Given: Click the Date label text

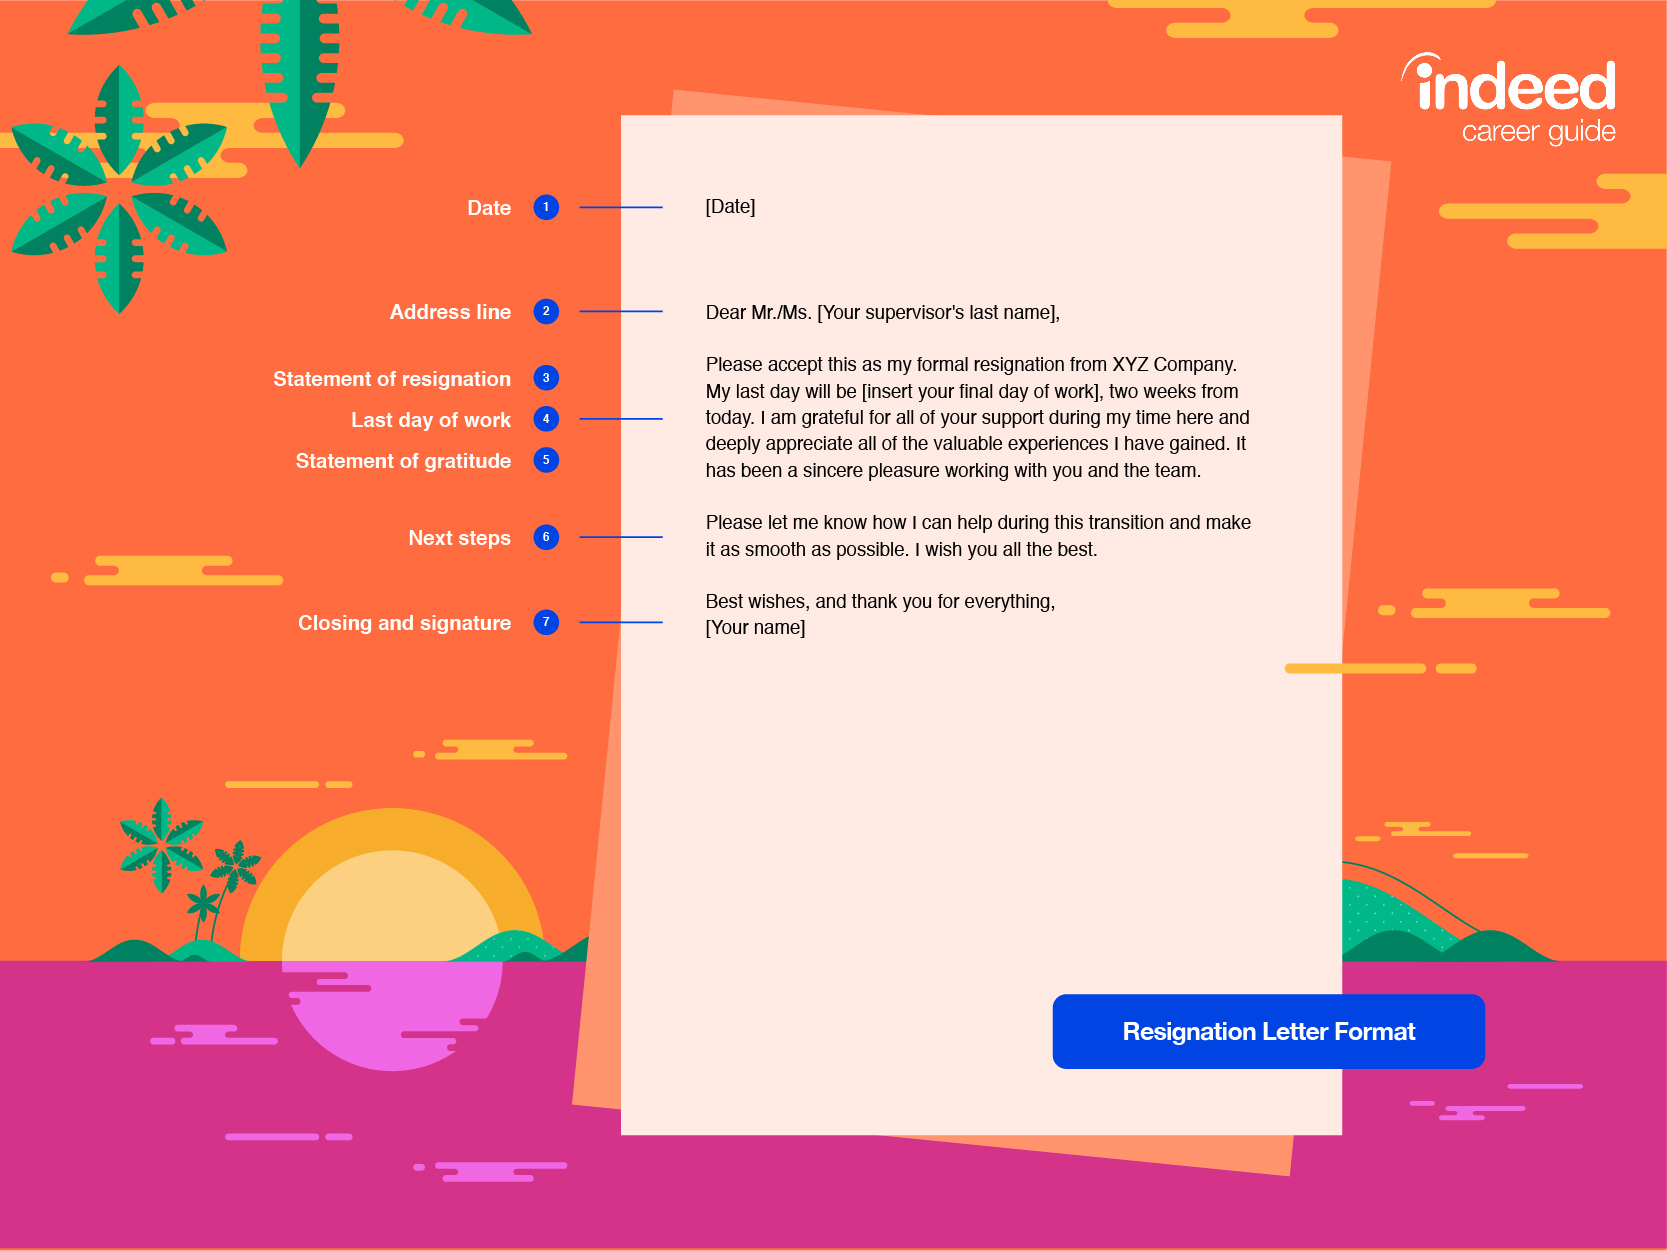Looking at the screenshot, I should coord(489,208).
